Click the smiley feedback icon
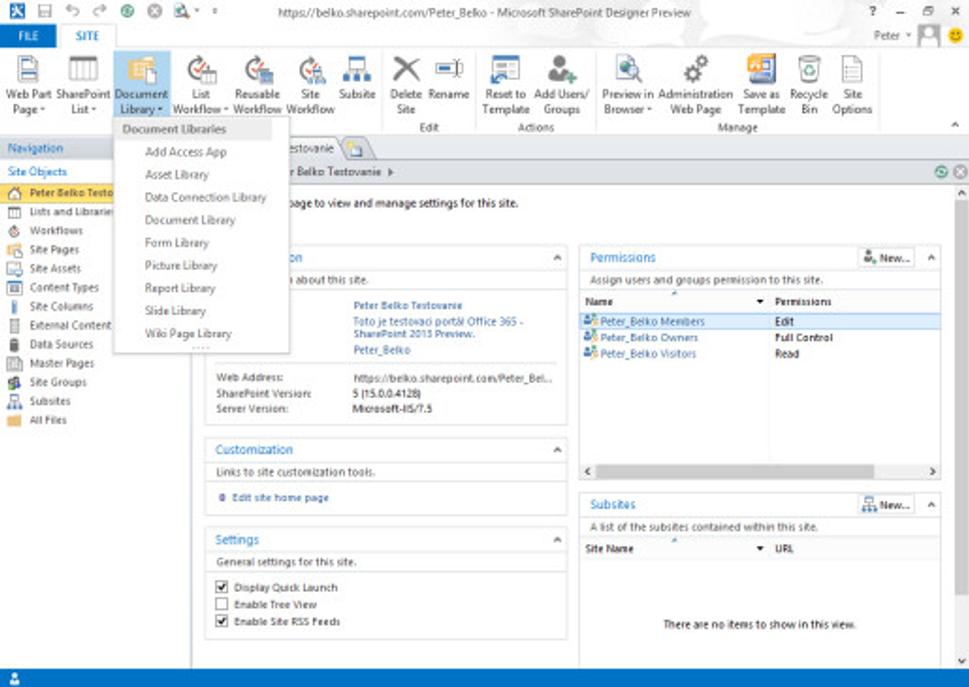 pos(955,36)
